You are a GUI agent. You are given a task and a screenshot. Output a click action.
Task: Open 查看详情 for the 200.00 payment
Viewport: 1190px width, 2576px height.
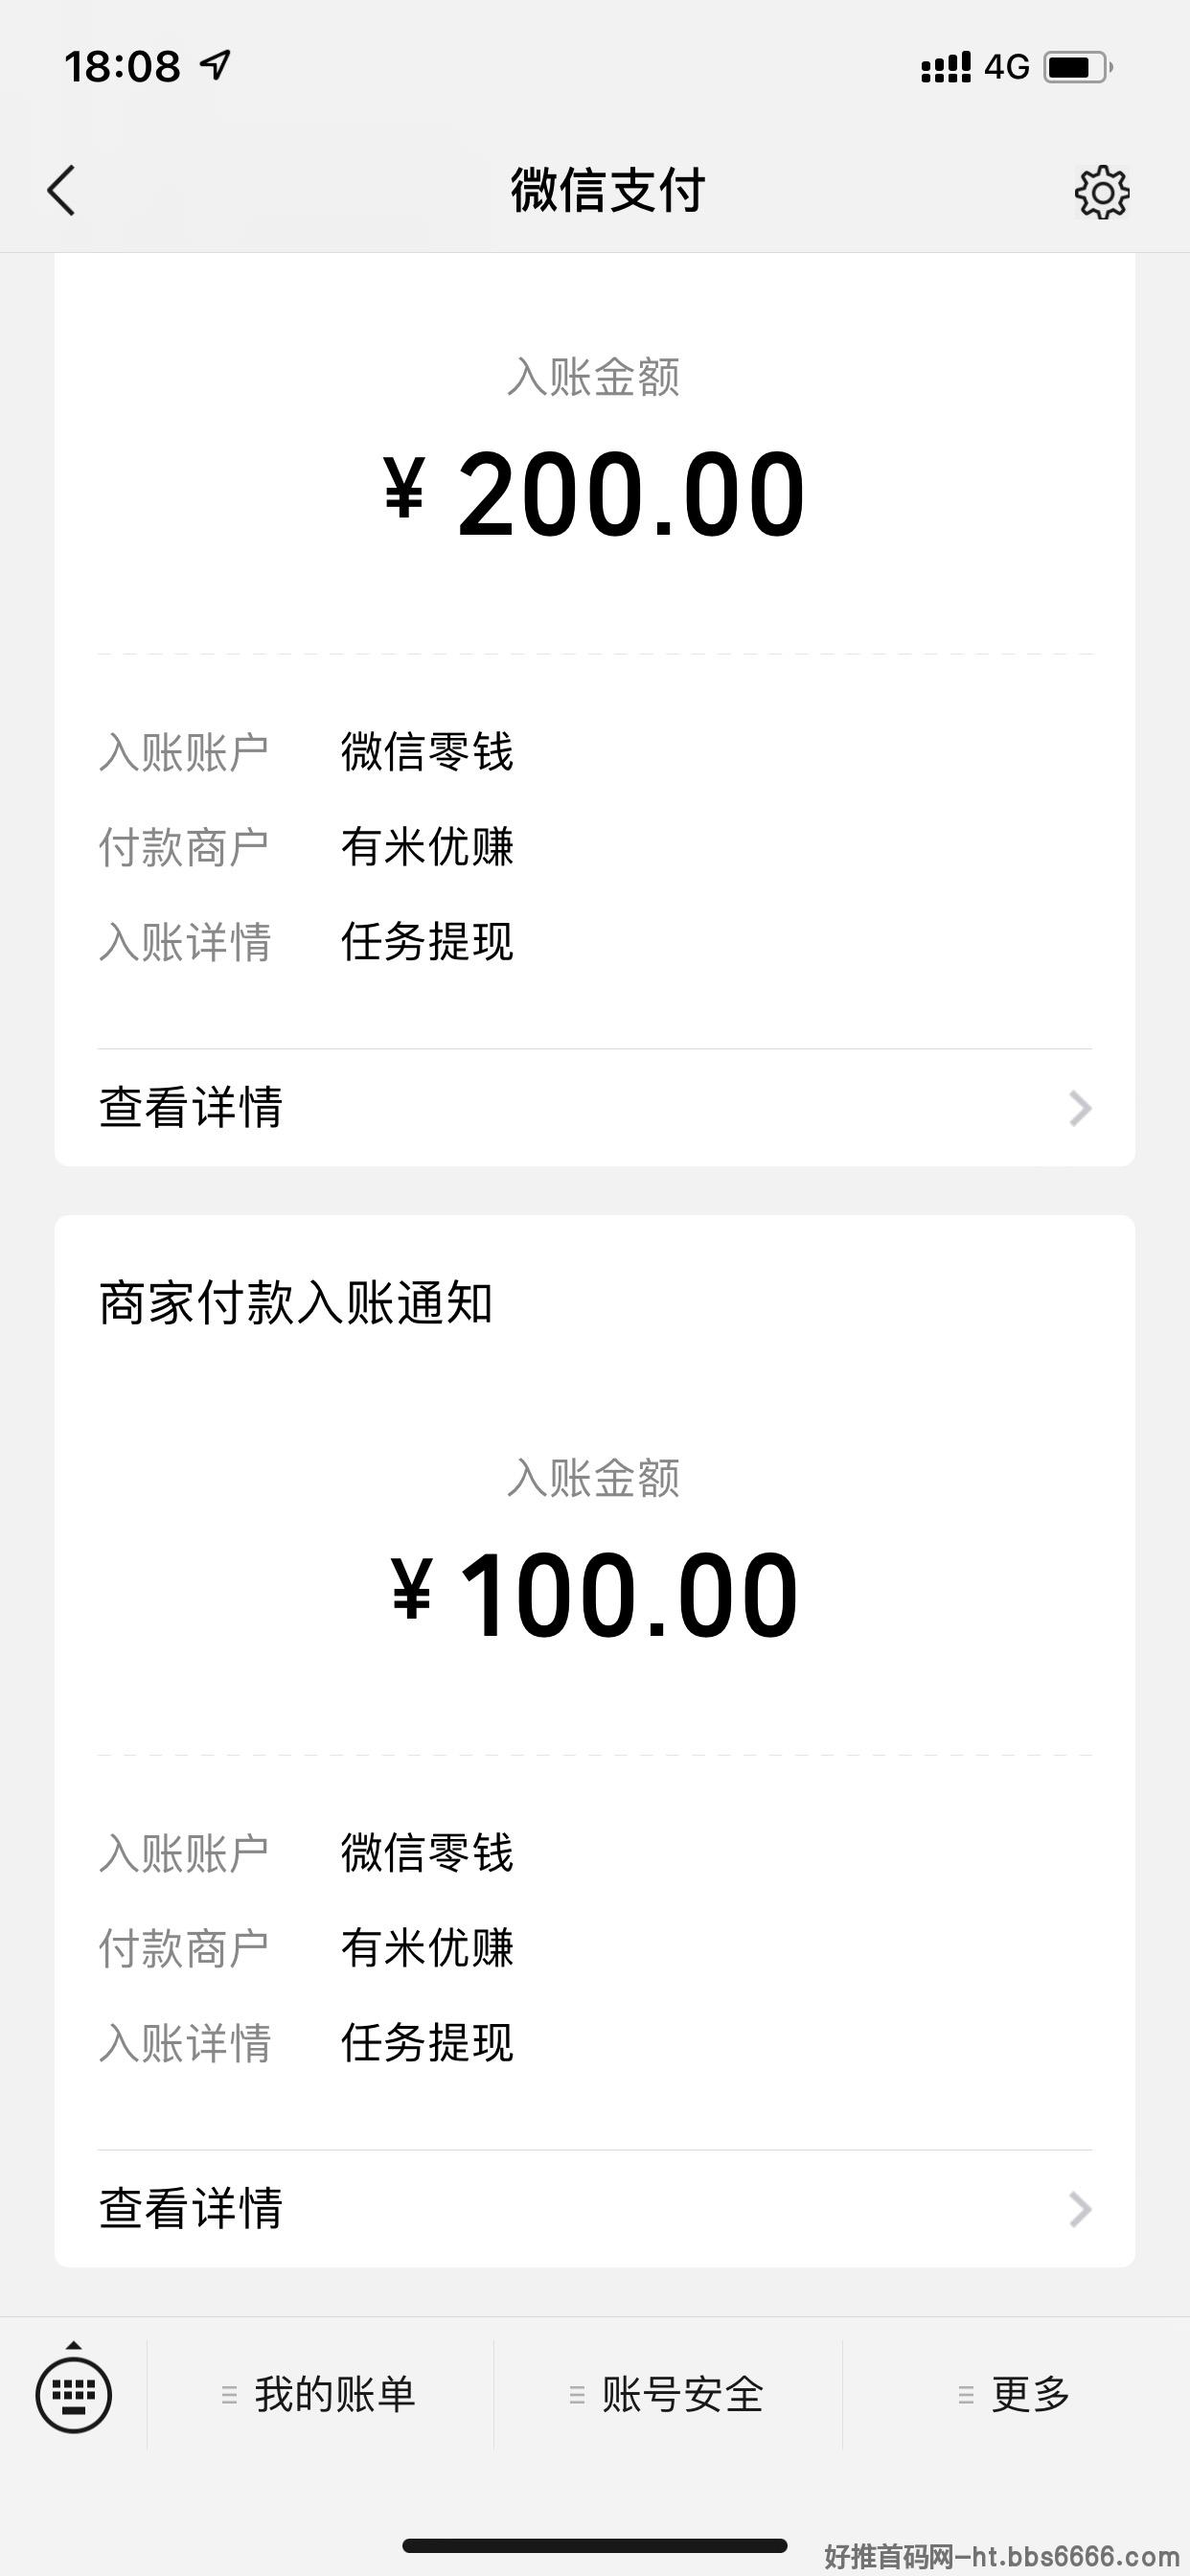coord(595,1108)
